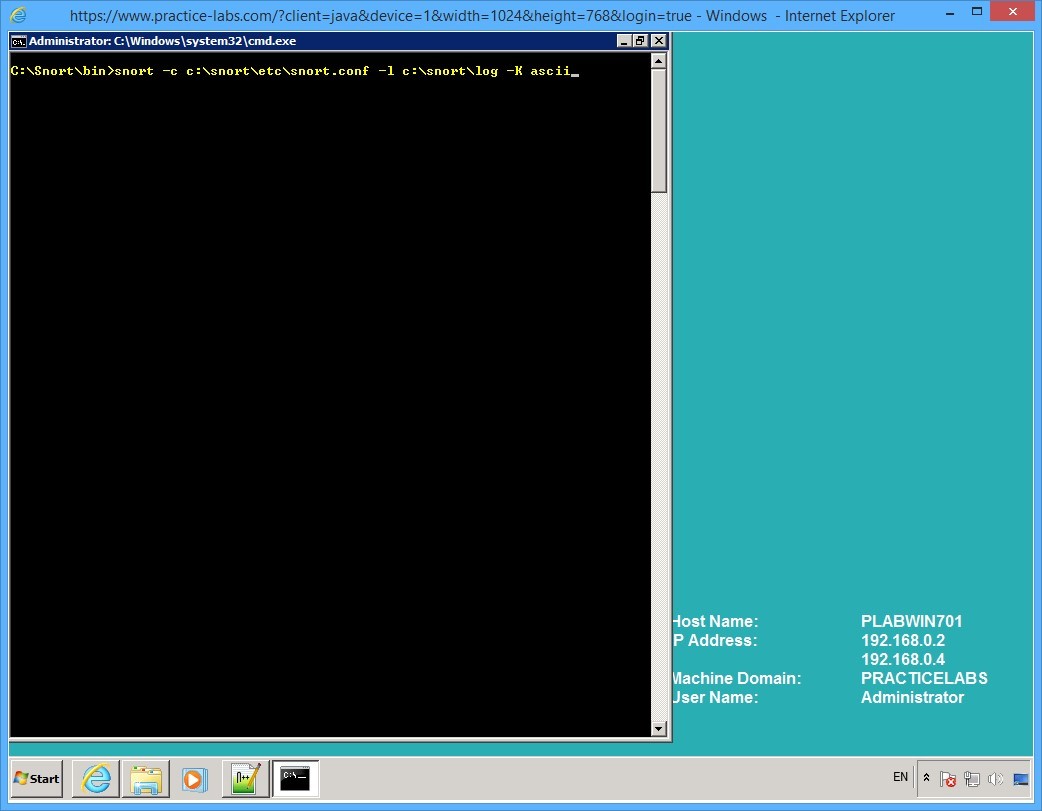
Task: Launch Internet Explorer from the taskbar
Action: tap(95, 778)
